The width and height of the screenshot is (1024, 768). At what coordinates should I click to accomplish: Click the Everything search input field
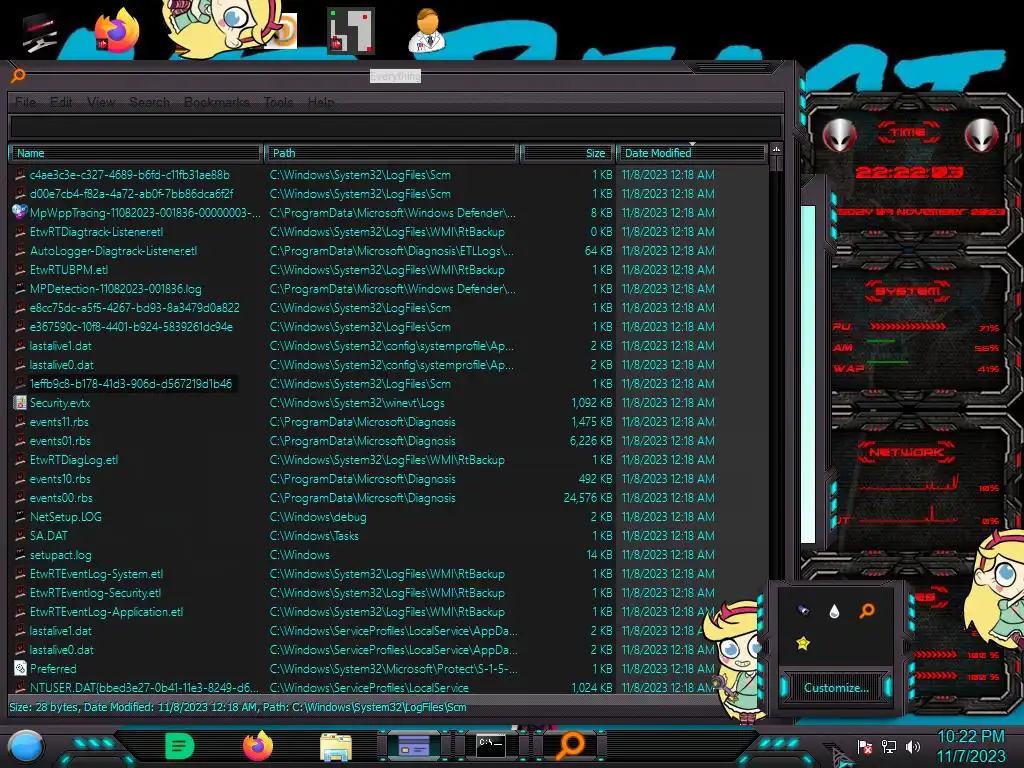point(396,126)
